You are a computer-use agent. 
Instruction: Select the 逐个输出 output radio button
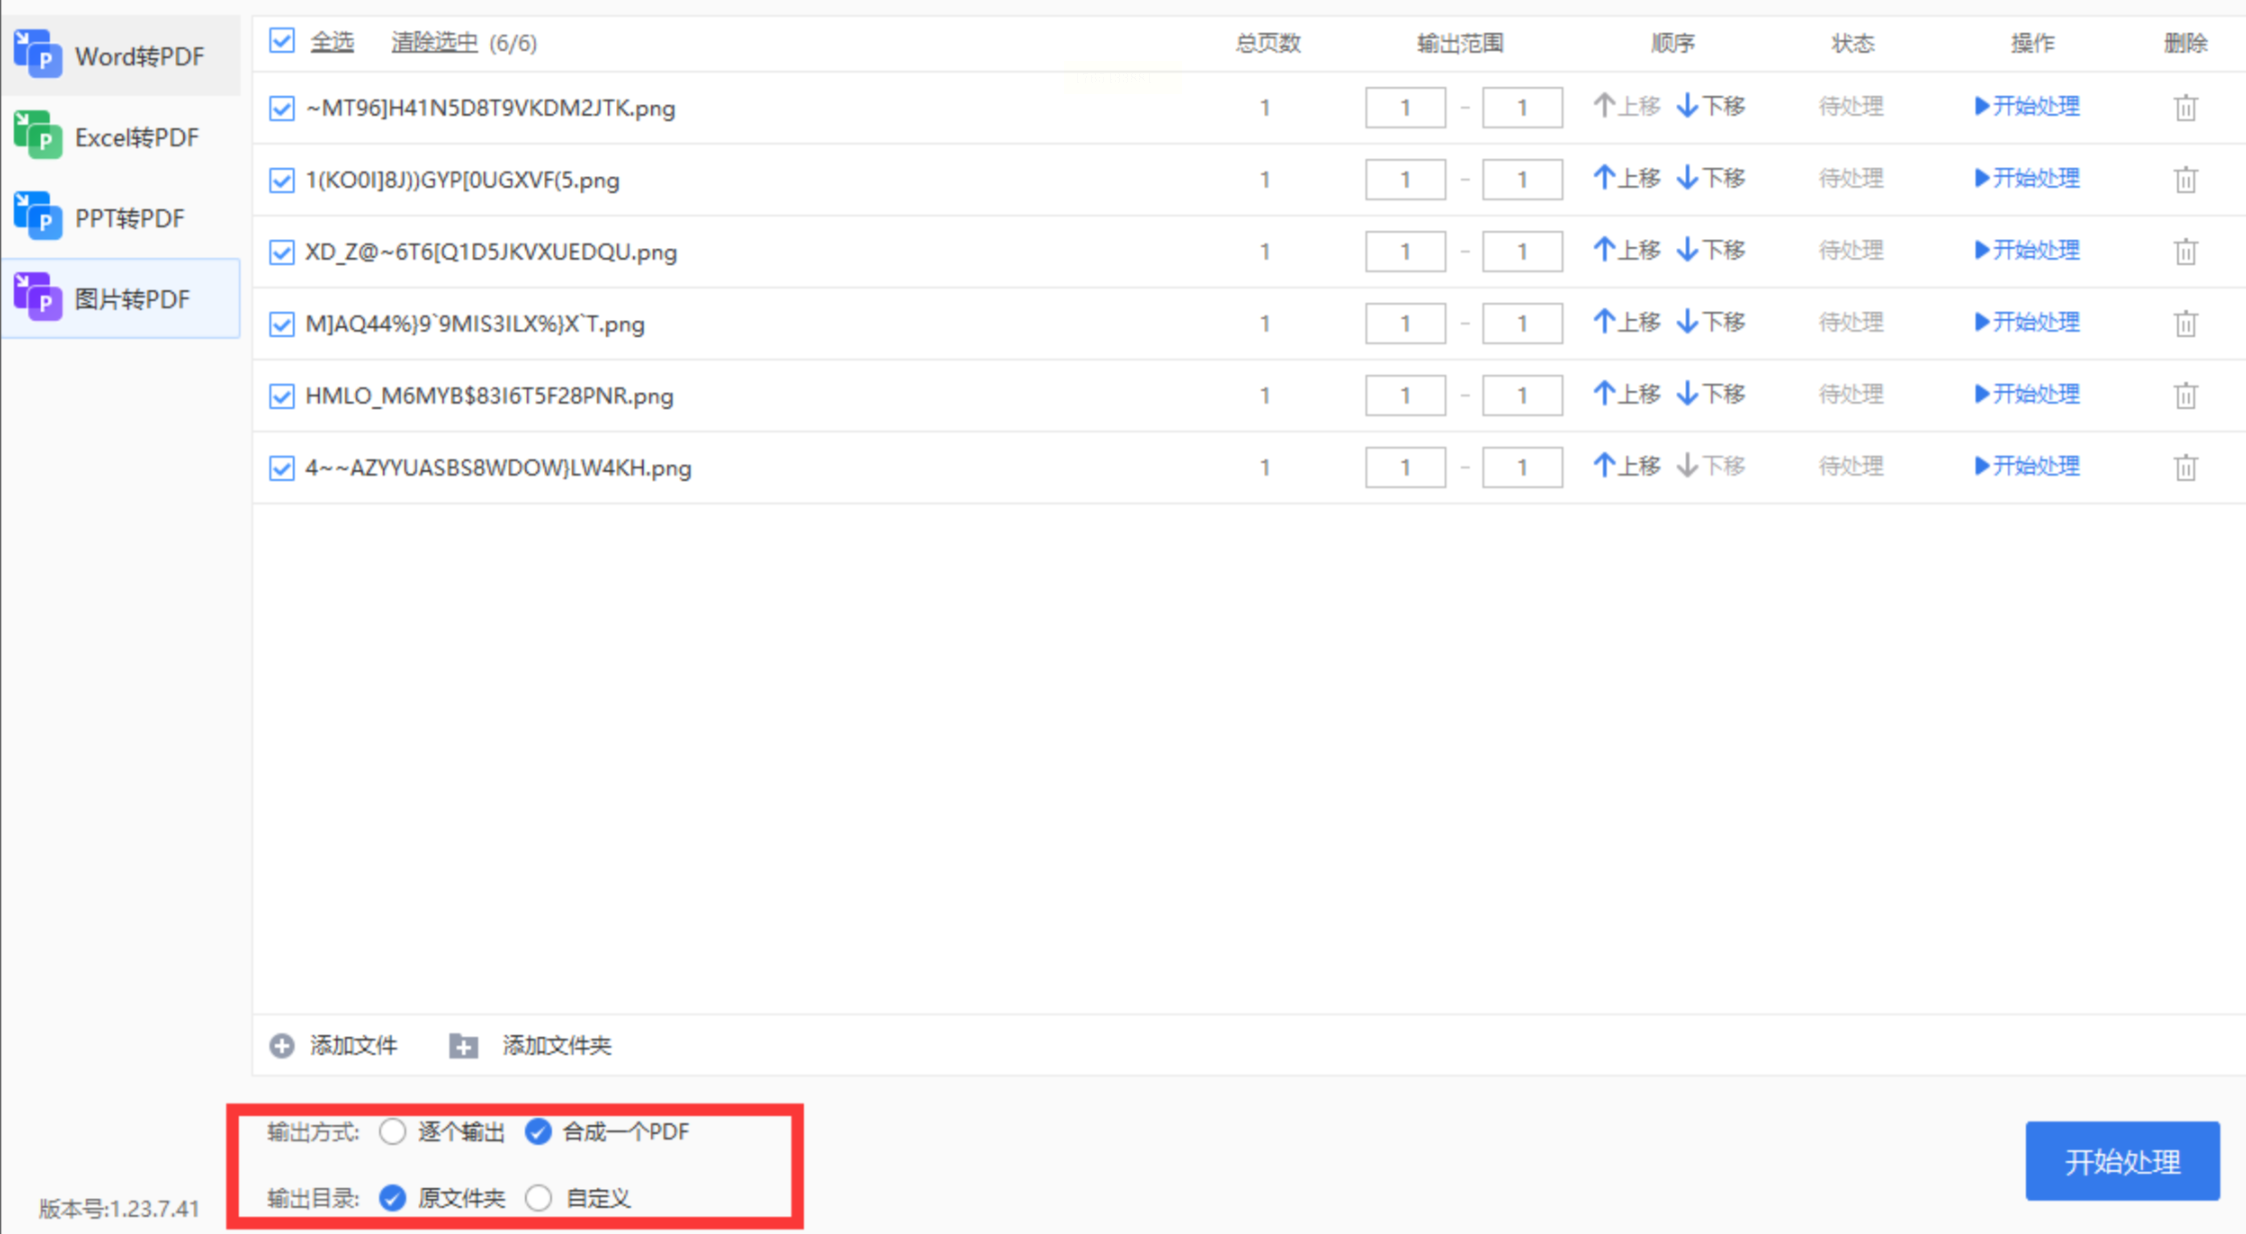[393, 1131]
